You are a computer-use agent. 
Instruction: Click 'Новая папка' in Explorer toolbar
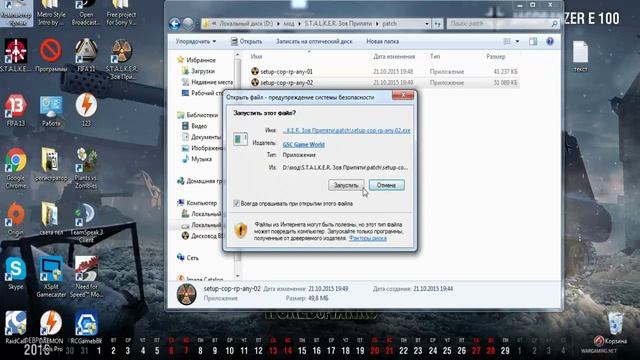(x=382, y=42)
